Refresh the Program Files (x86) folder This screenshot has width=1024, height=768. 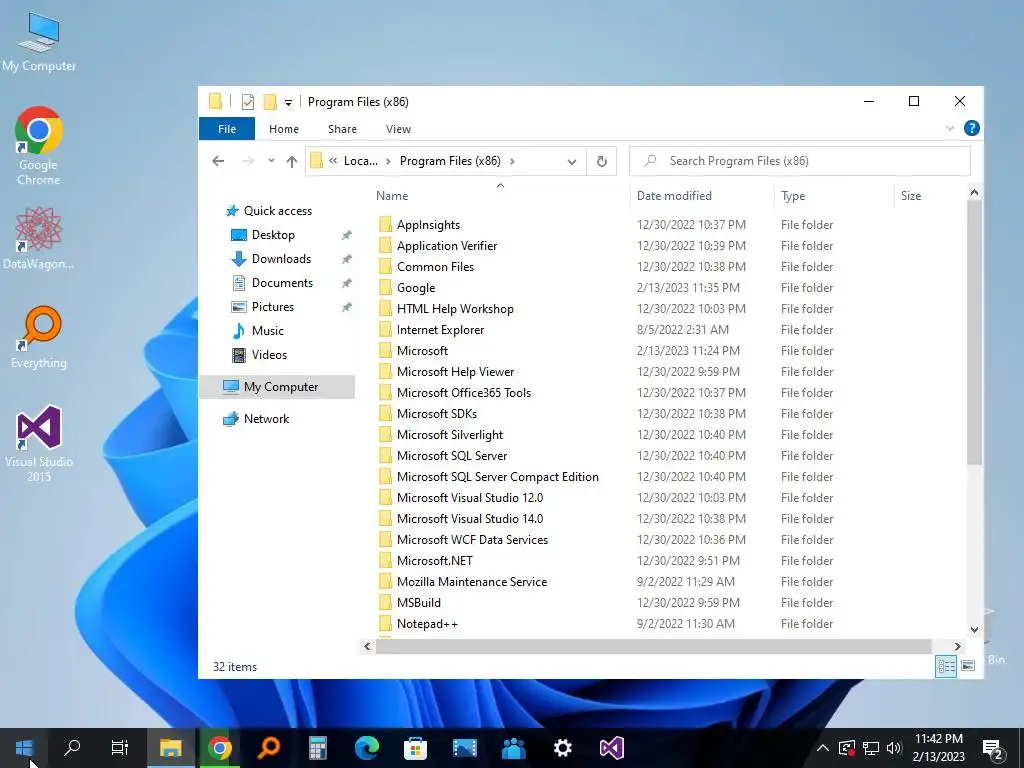(601, 161)
